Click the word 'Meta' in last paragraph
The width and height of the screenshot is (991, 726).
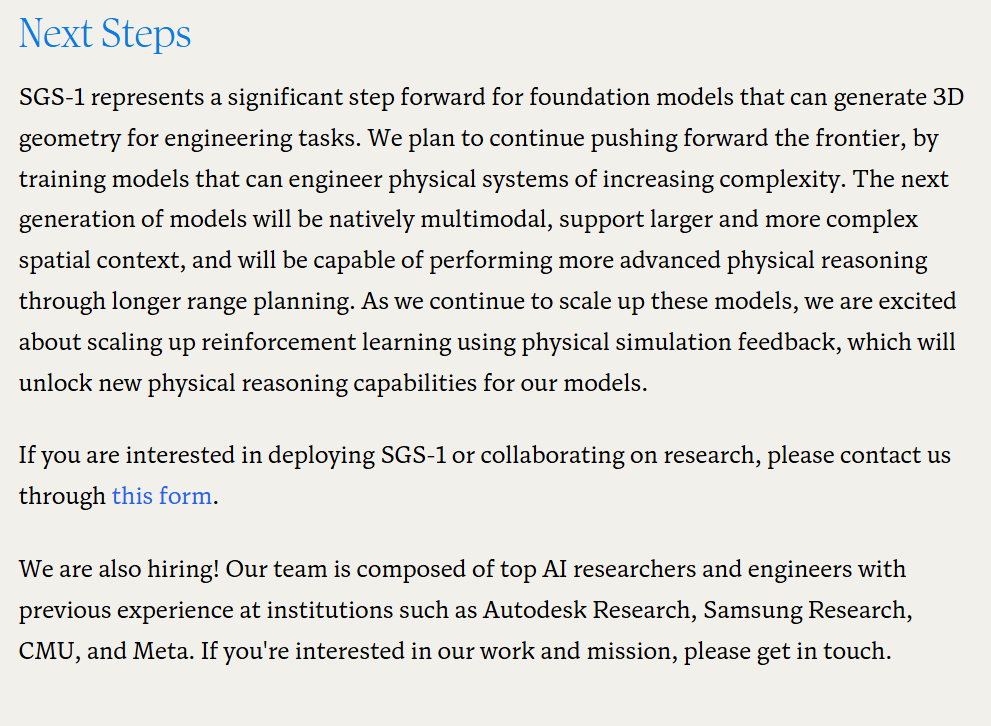pos(160,651)
